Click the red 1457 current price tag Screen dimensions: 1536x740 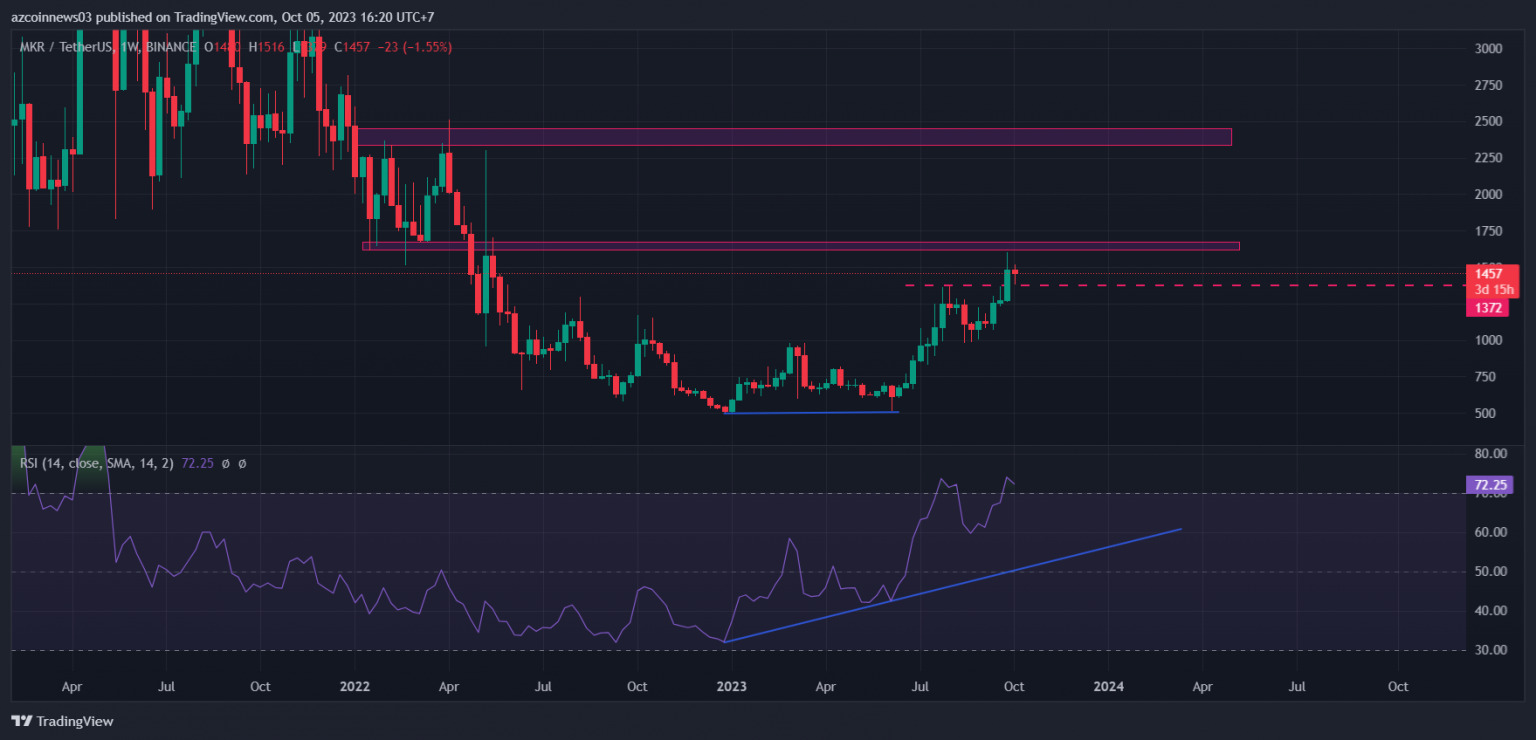(1488, 273)
